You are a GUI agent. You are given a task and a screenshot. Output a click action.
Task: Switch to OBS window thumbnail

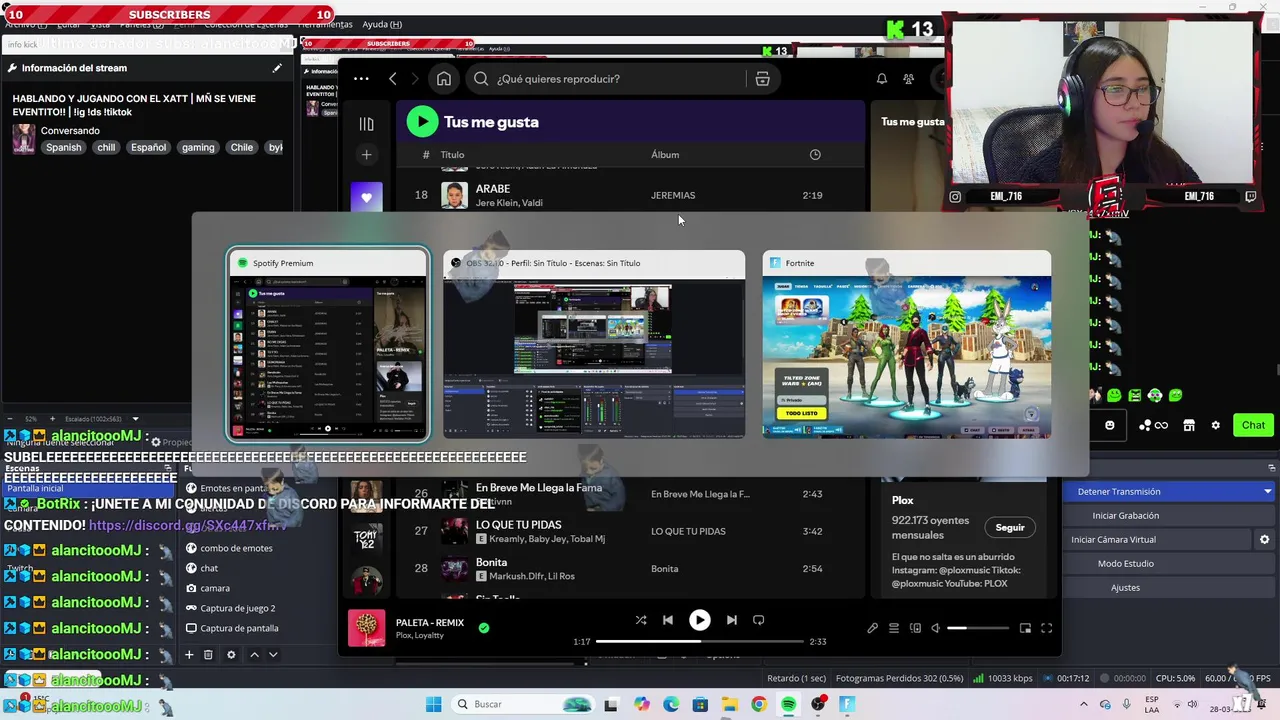coord(594,344)
